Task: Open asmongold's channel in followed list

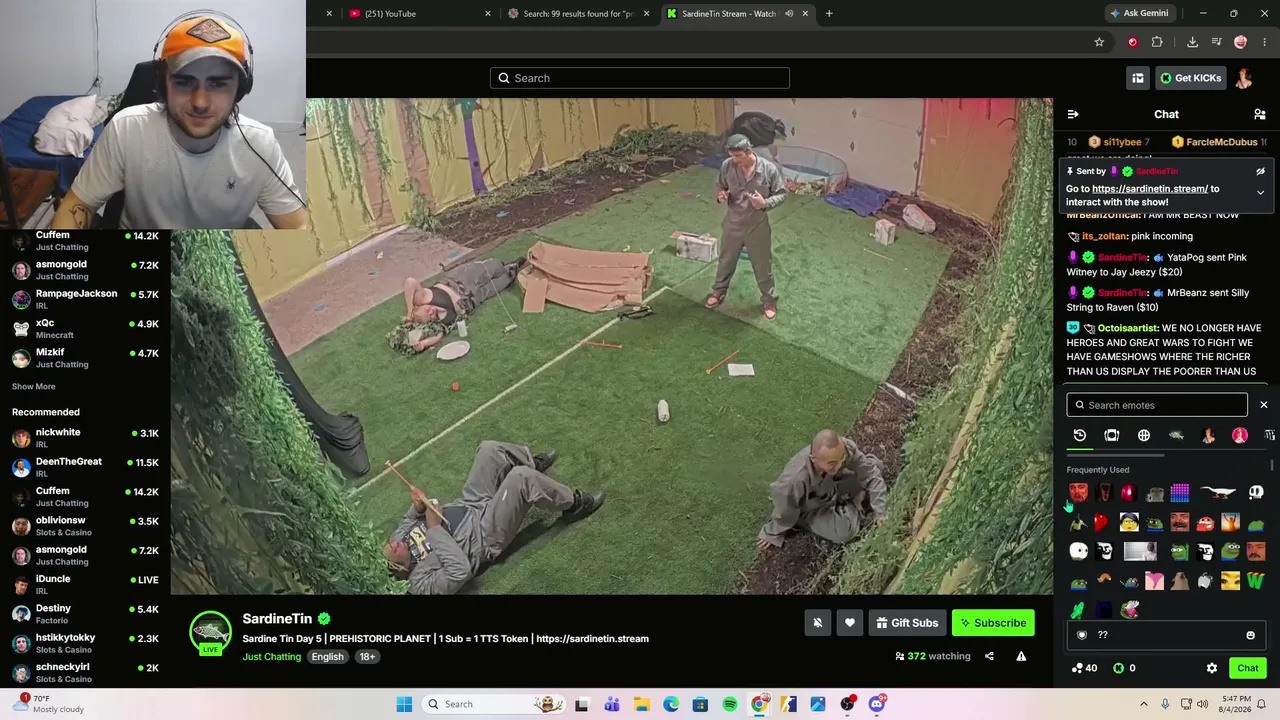Action: (85, 270)
